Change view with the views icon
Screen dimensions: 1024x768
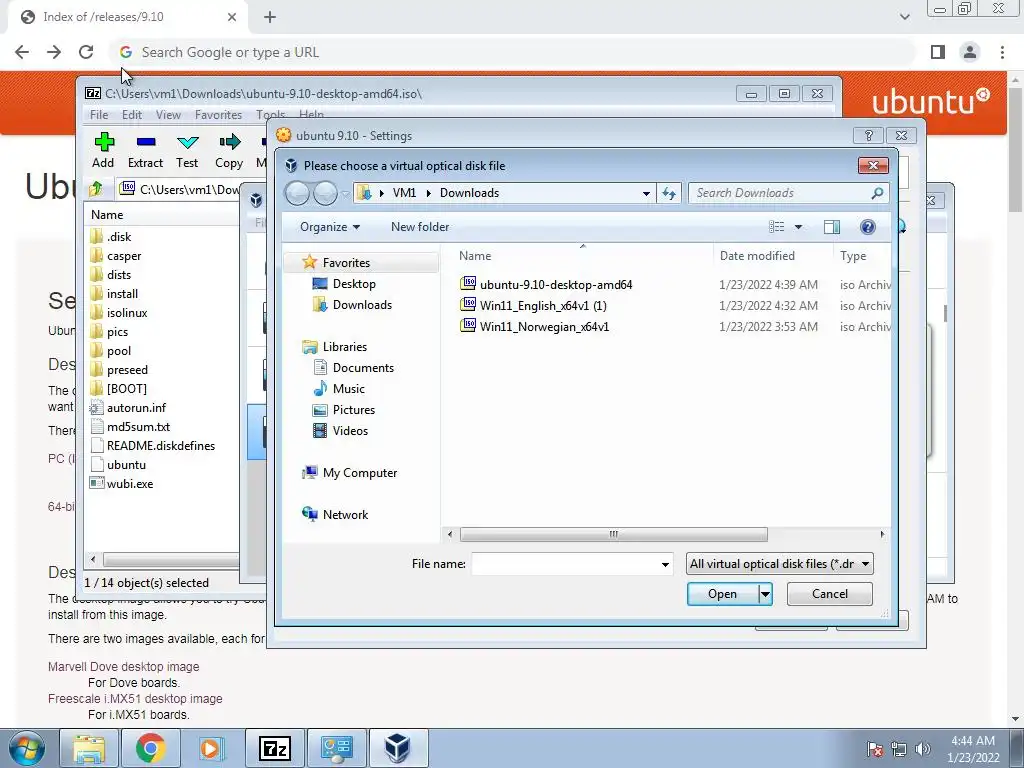[776, 227]
